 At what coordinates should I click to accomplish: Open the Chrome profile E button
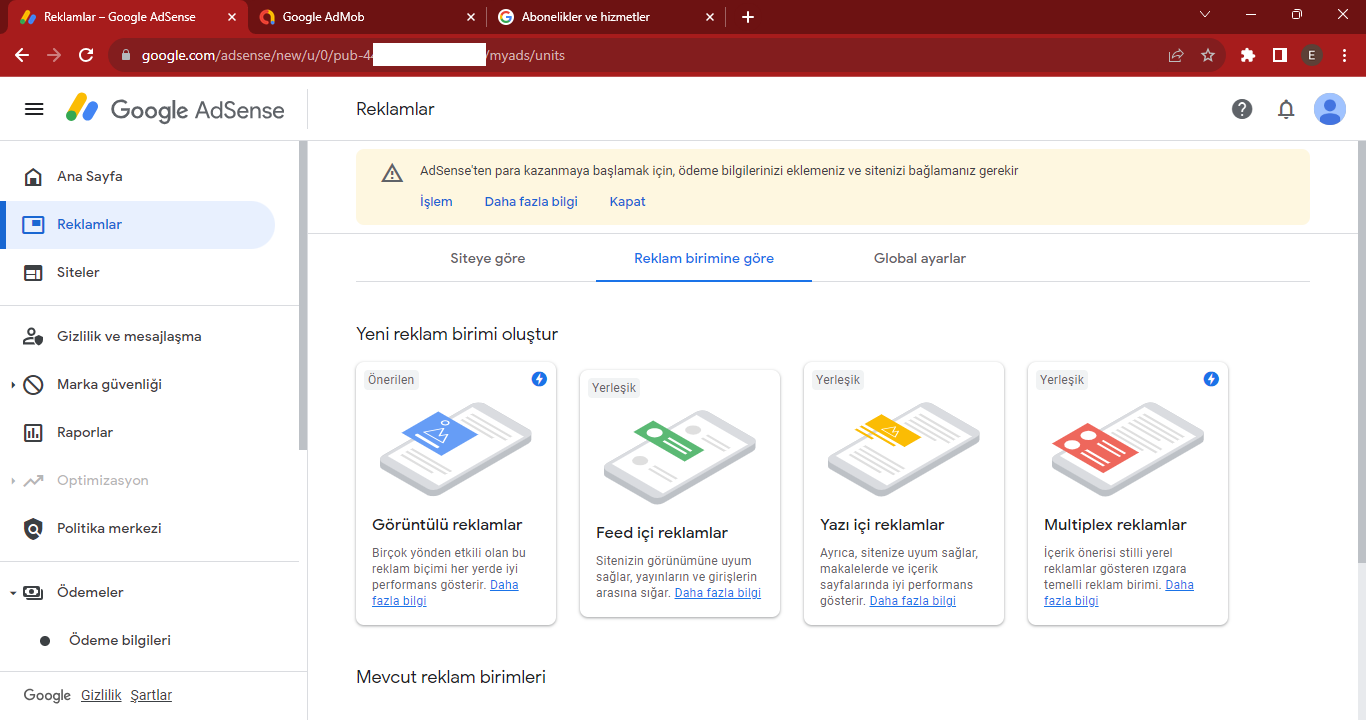tap(1312, 56)
